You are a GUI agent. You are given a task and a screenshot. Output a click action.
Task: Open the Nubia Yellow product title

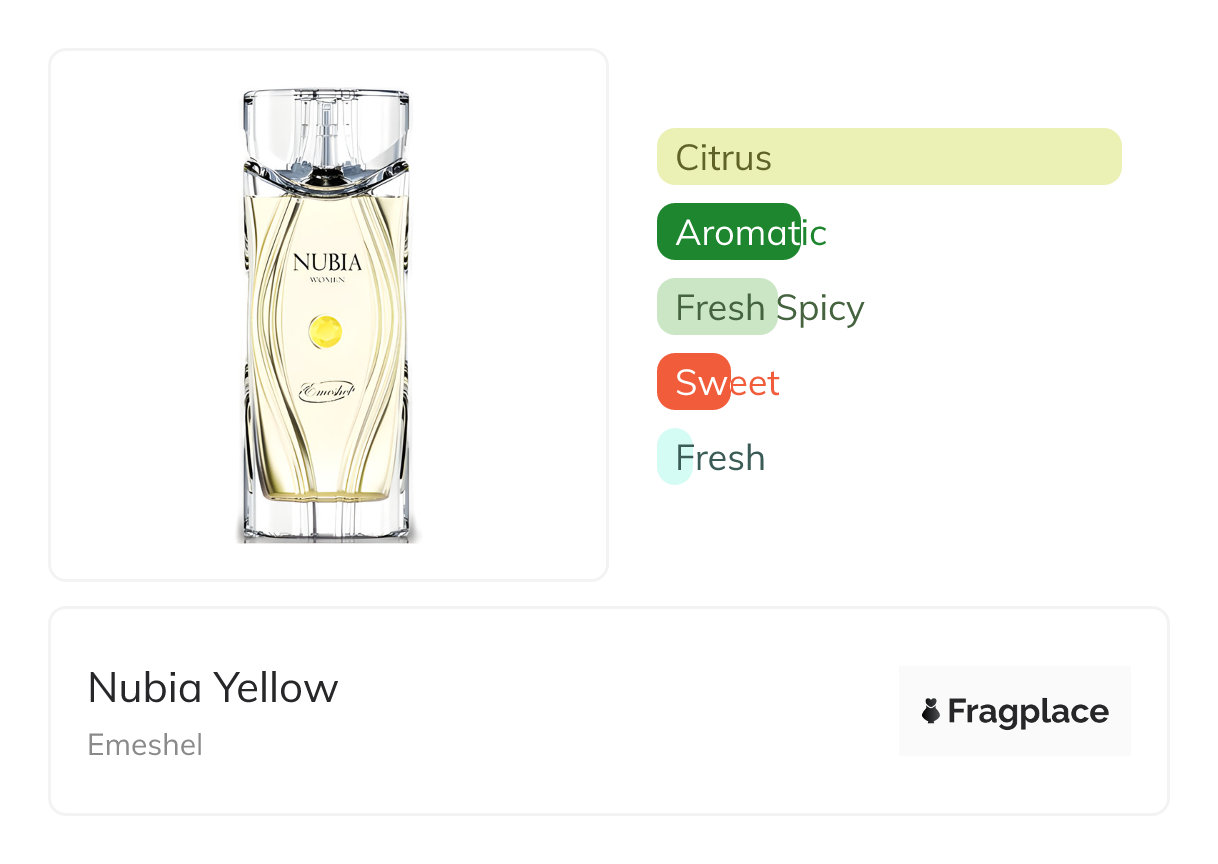point(213,688)
